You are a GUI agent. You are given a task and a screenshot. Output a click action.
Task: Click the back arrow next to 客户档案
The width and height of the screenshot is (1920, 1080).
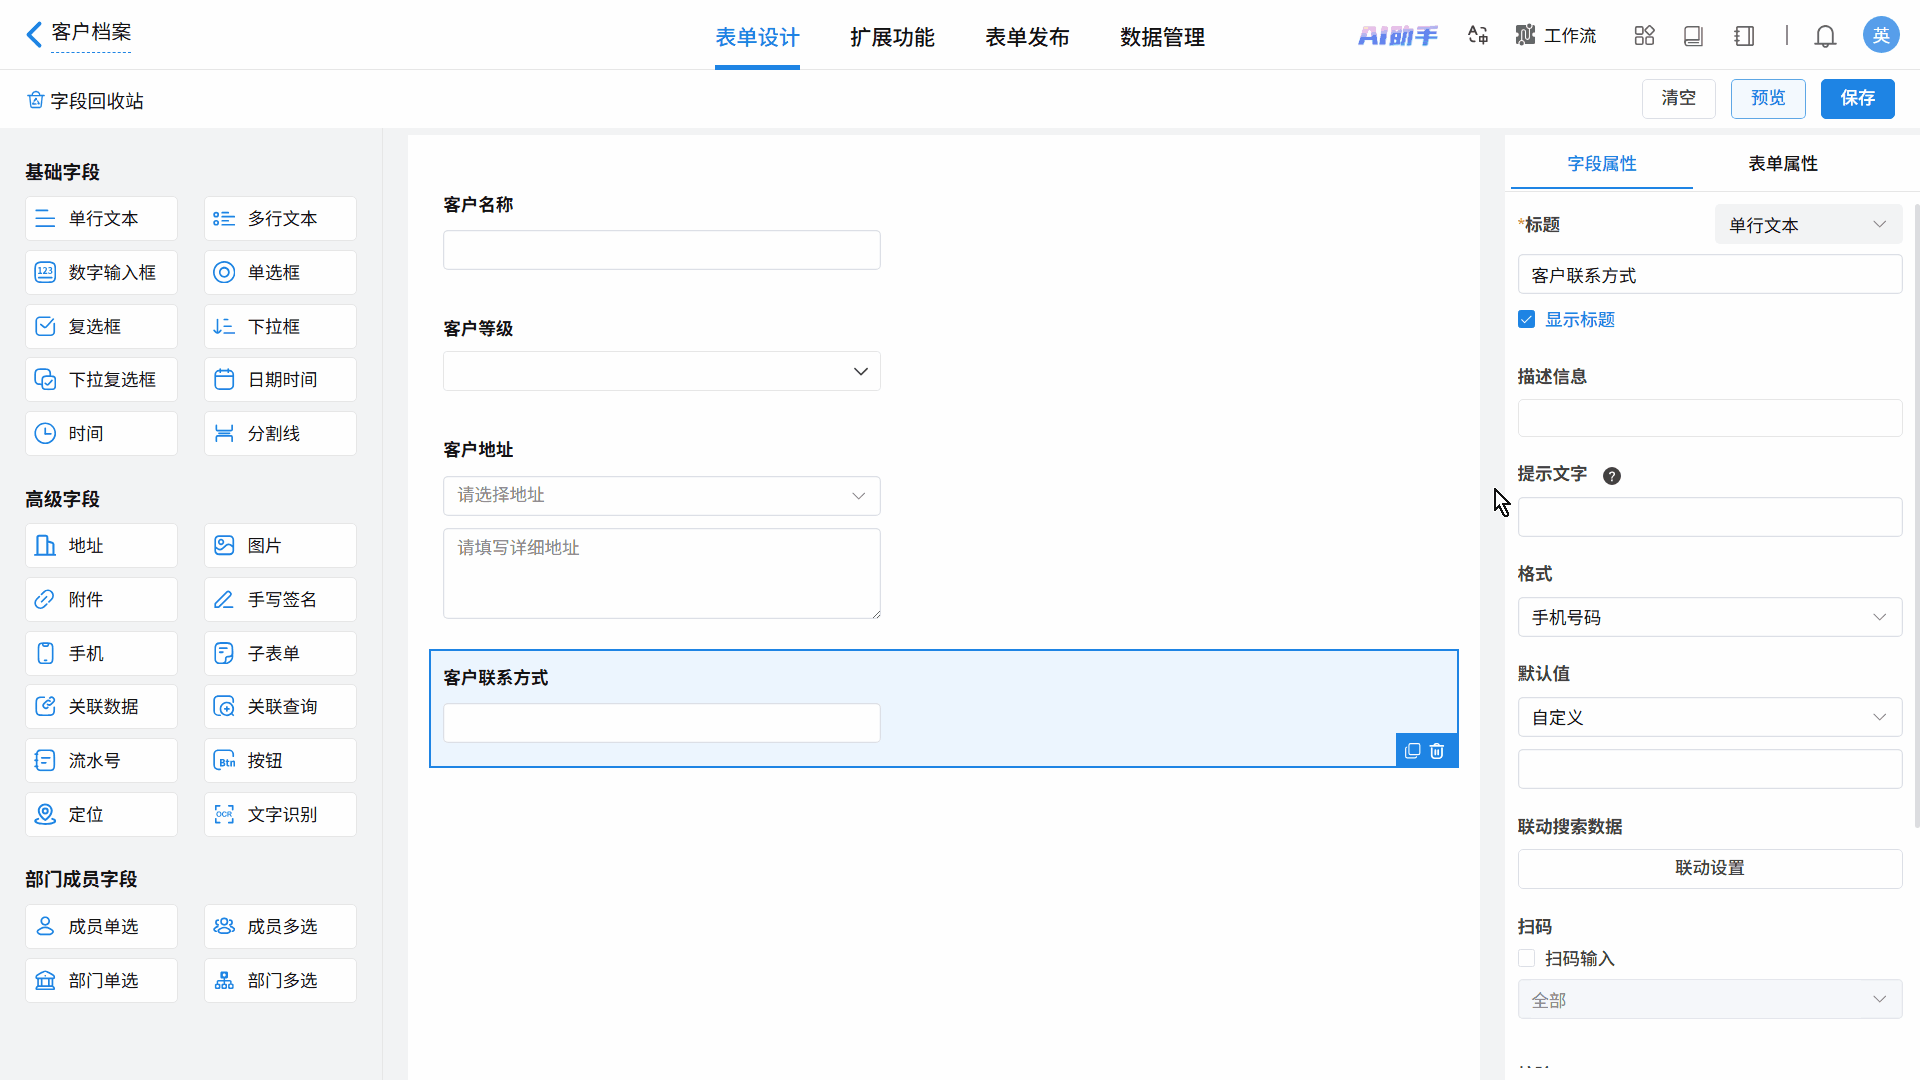click(34, 35)
